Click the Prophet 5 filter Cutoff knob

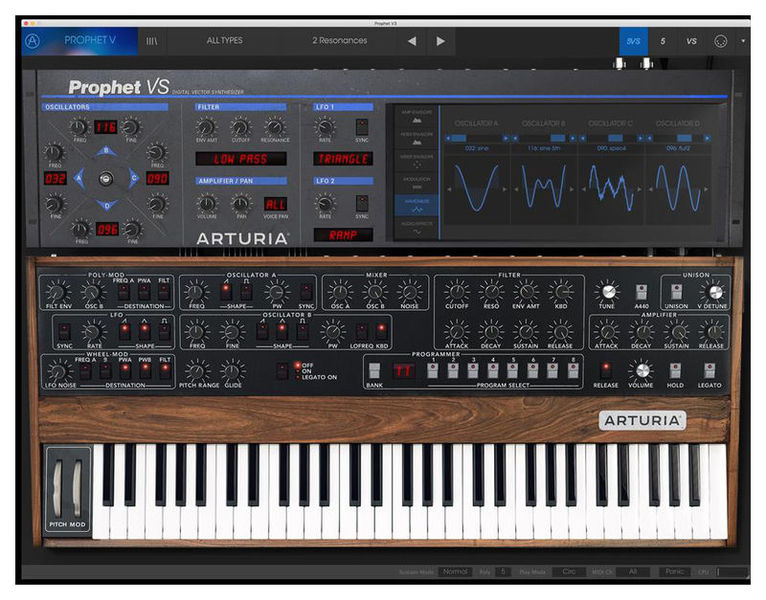click(x=456, y=292)
